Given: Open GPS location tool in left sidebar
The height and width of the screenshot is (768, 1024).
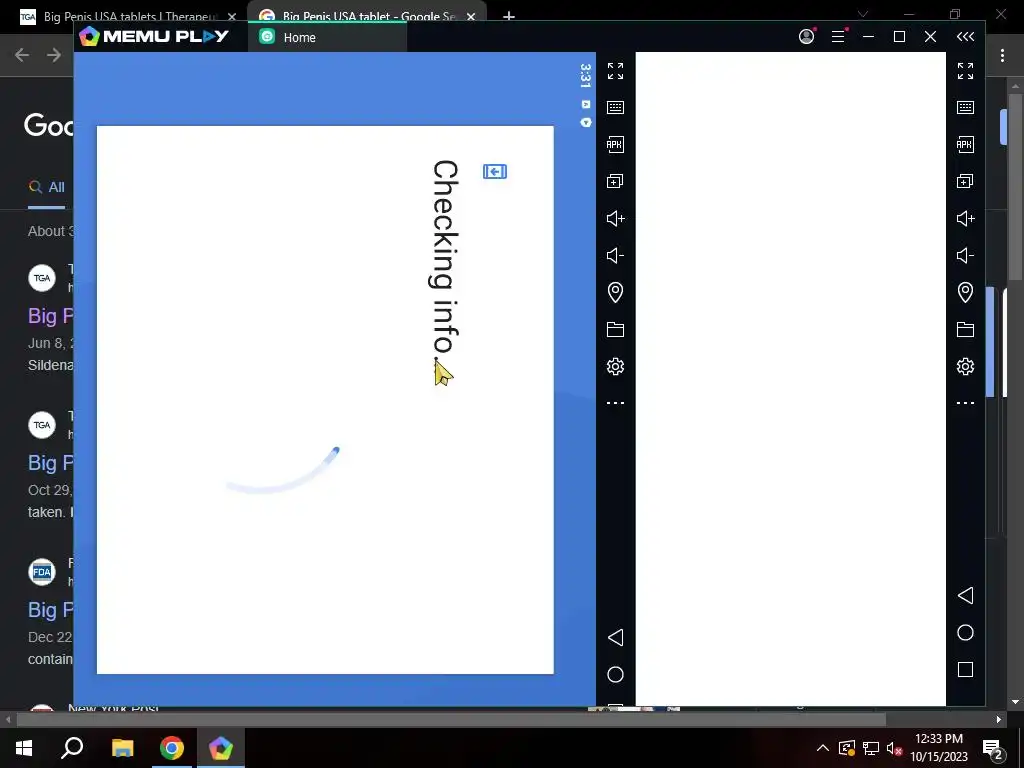Looking at the screenshot, I should (615, 292).
